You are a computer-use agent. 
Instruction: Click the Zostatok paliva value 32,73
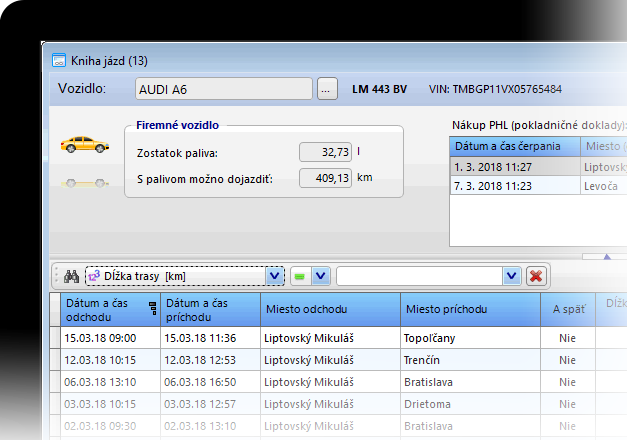pos(325,152)
